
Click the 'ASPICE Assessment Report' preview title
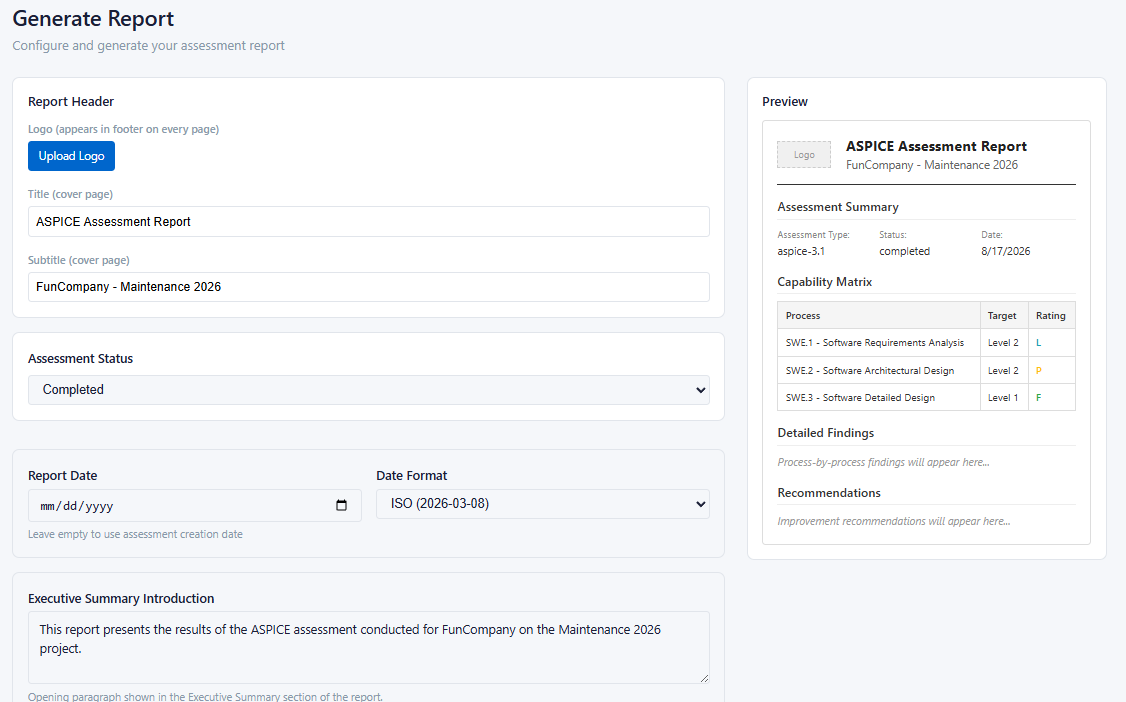(x=936, y=146)
